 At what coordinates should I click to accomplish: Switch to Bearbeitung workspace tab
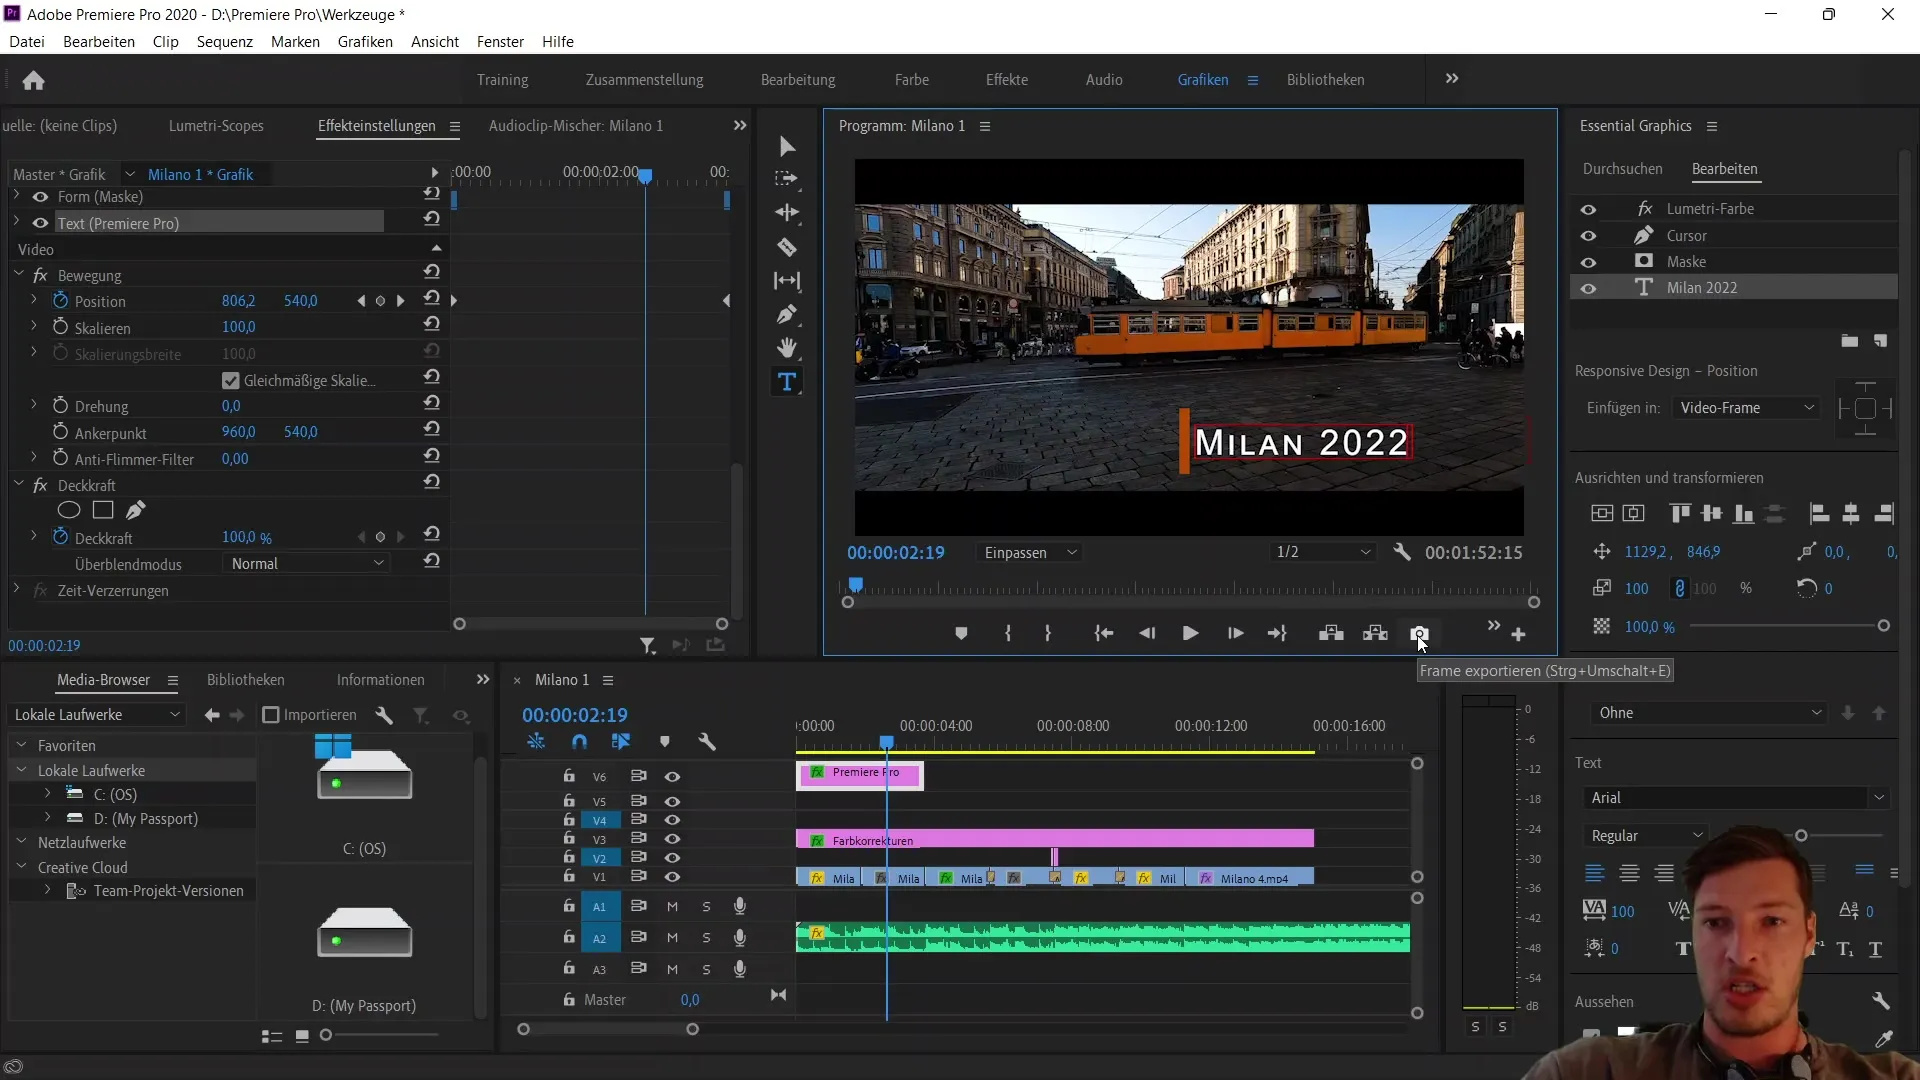point(796,79)
